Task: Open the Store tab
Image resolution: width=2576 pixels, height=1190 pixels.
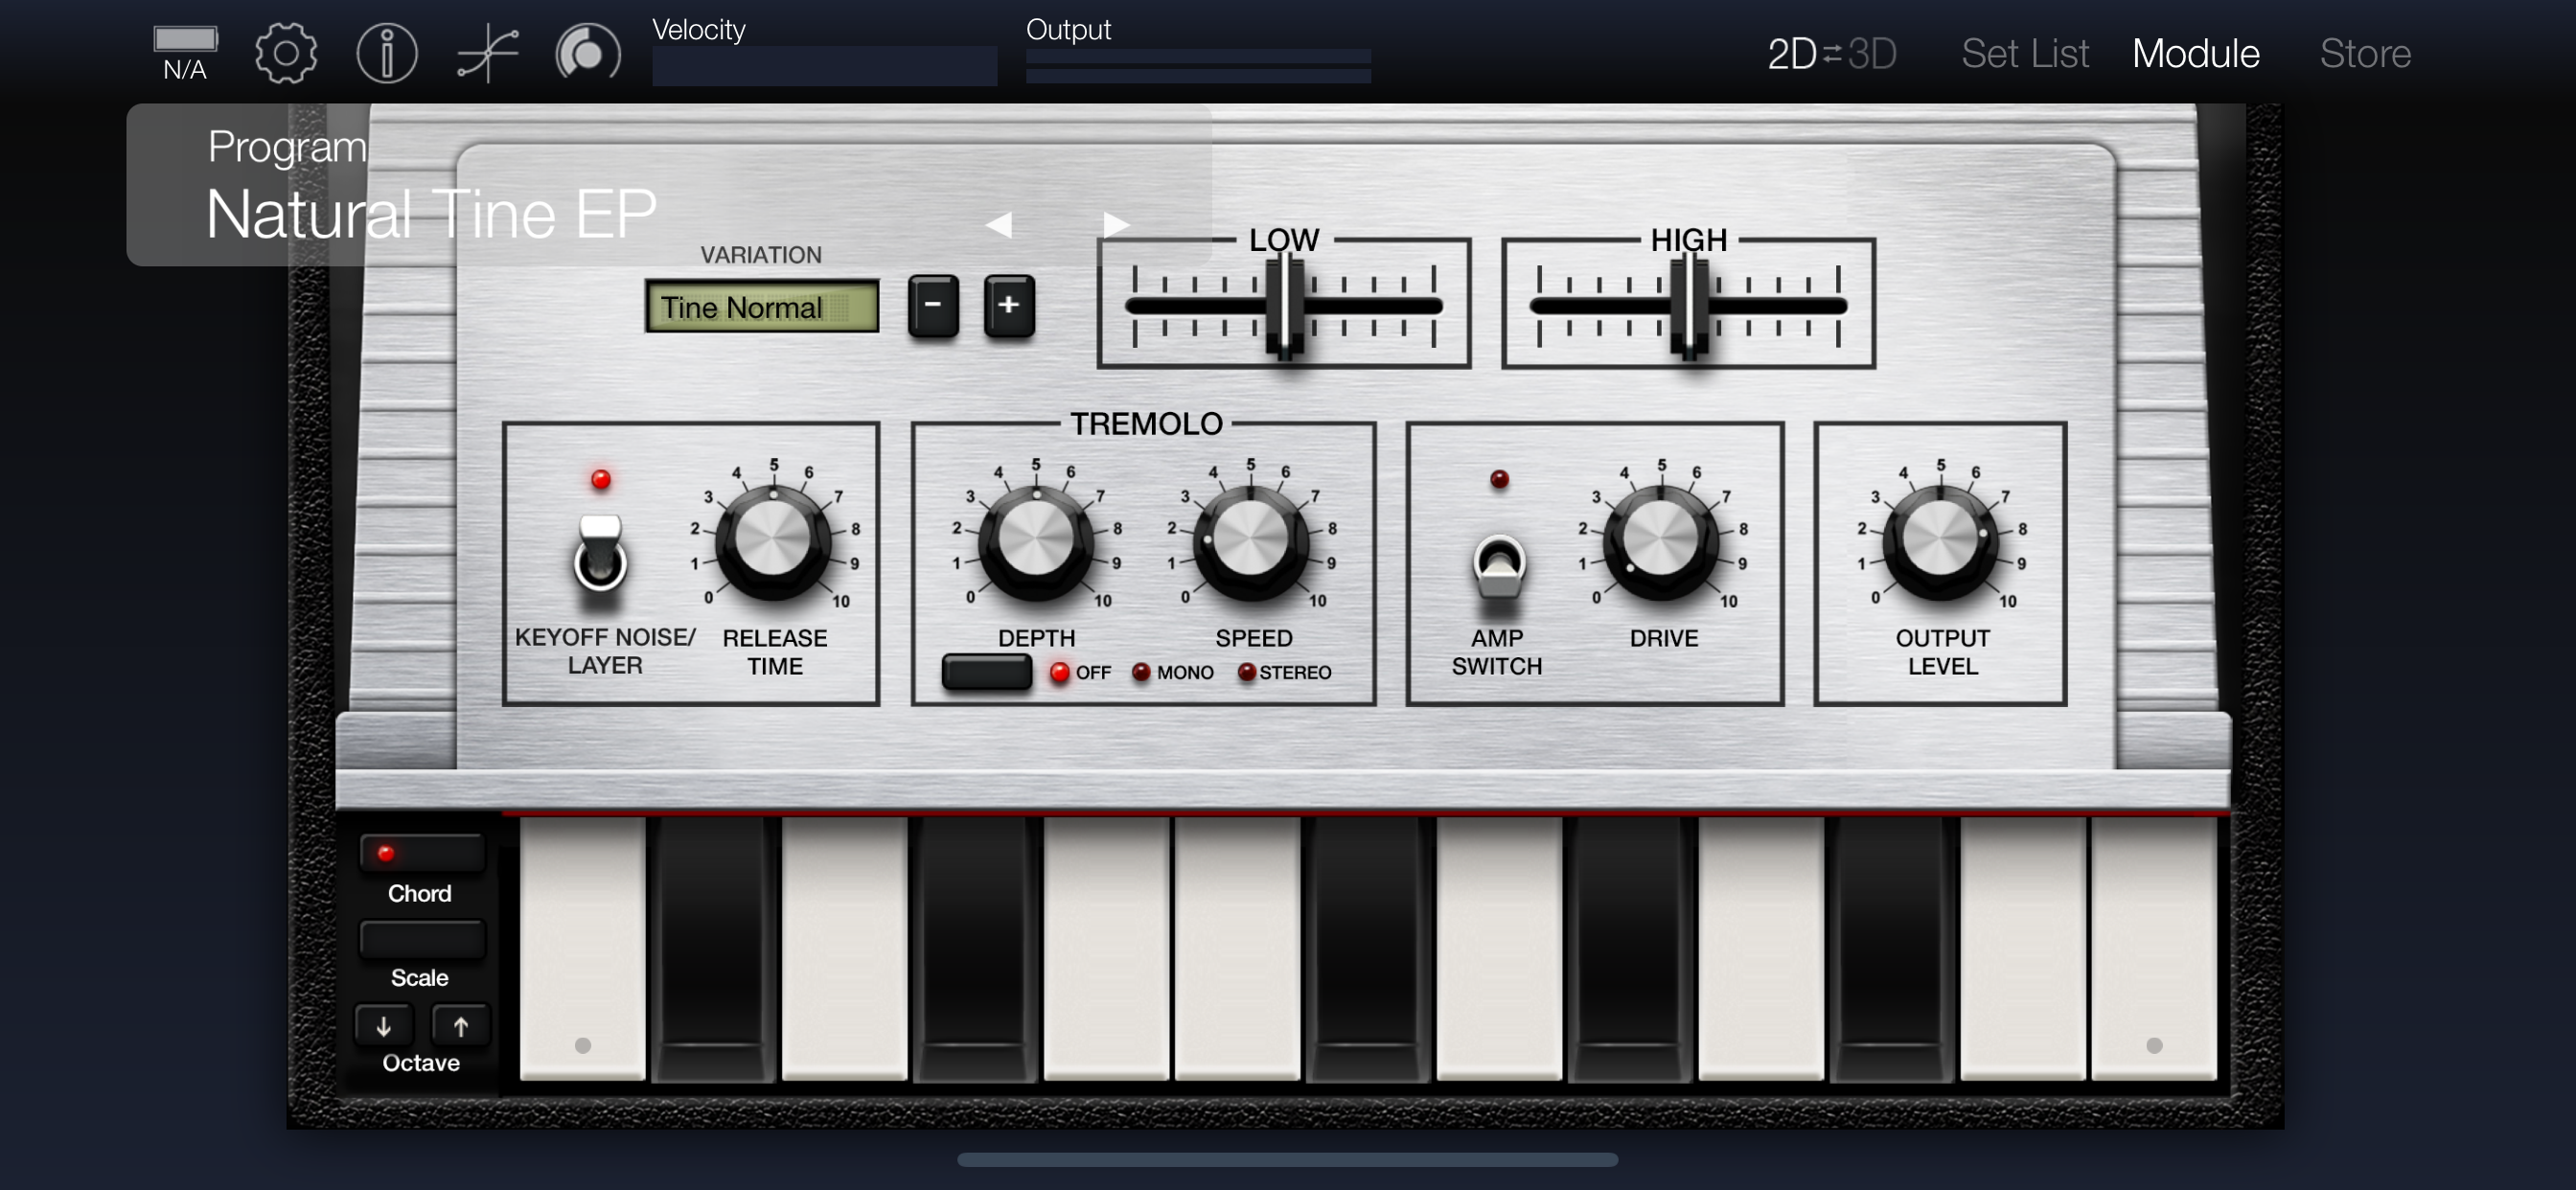Action: [x=2365, y=53]
